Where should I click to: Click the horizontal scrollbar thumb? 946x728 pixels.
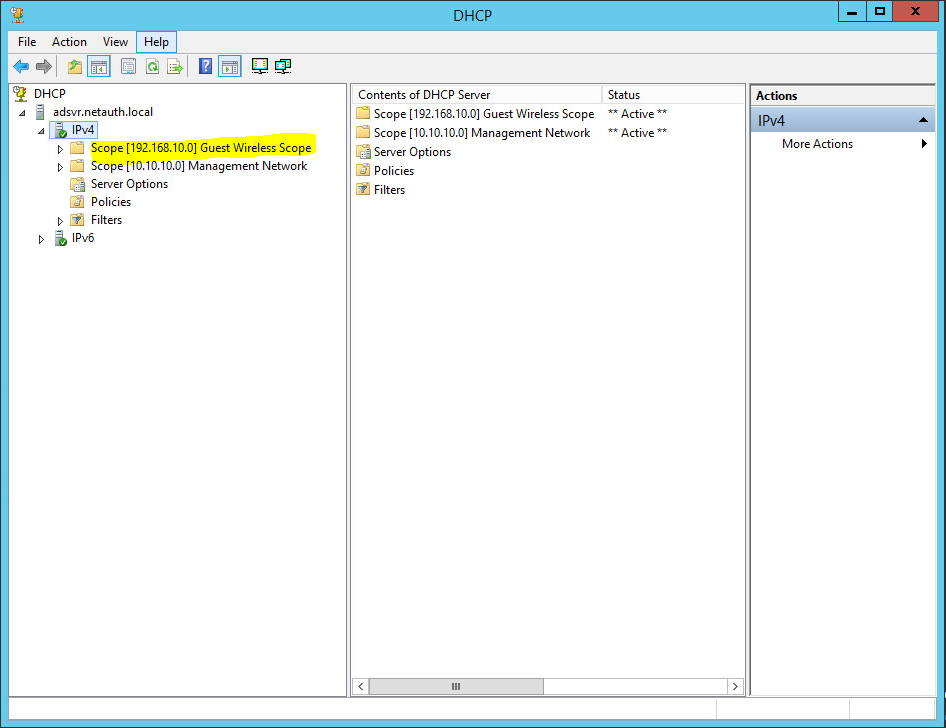tap(456, 686)
